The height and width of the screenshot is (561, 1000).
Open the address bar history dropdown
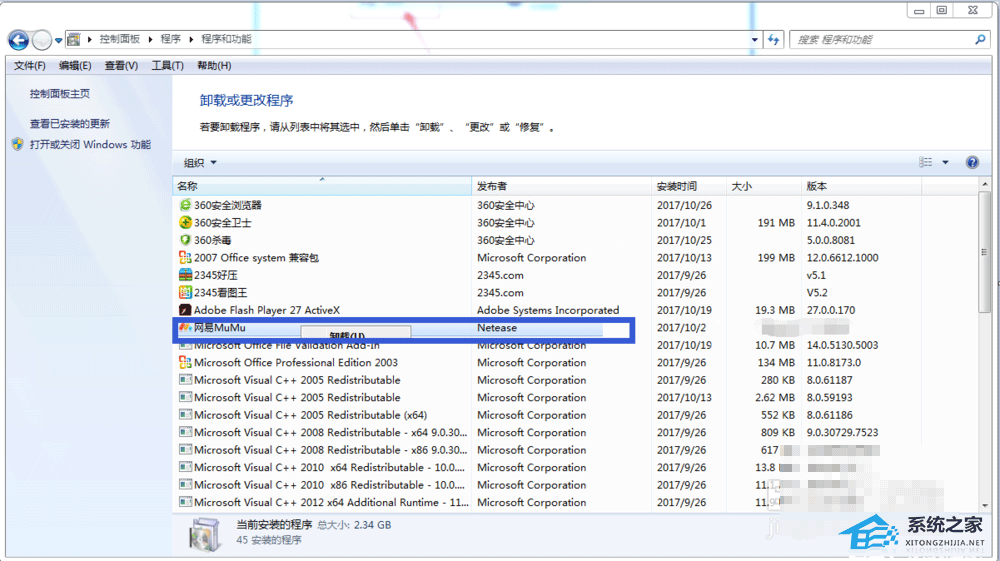point(755,40)
